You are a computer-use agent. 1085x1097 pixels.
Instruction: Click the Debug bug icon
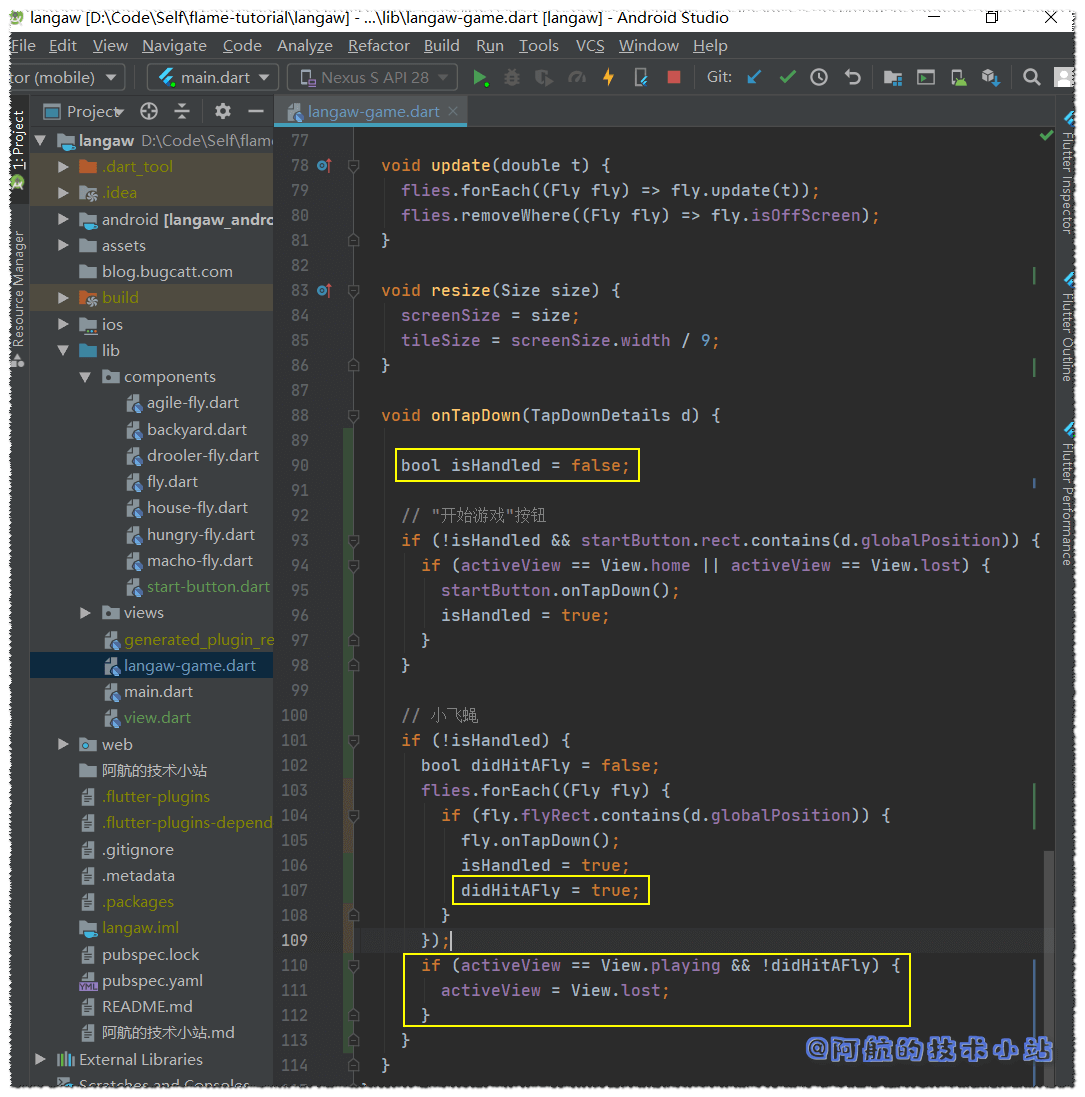(512, 77)
